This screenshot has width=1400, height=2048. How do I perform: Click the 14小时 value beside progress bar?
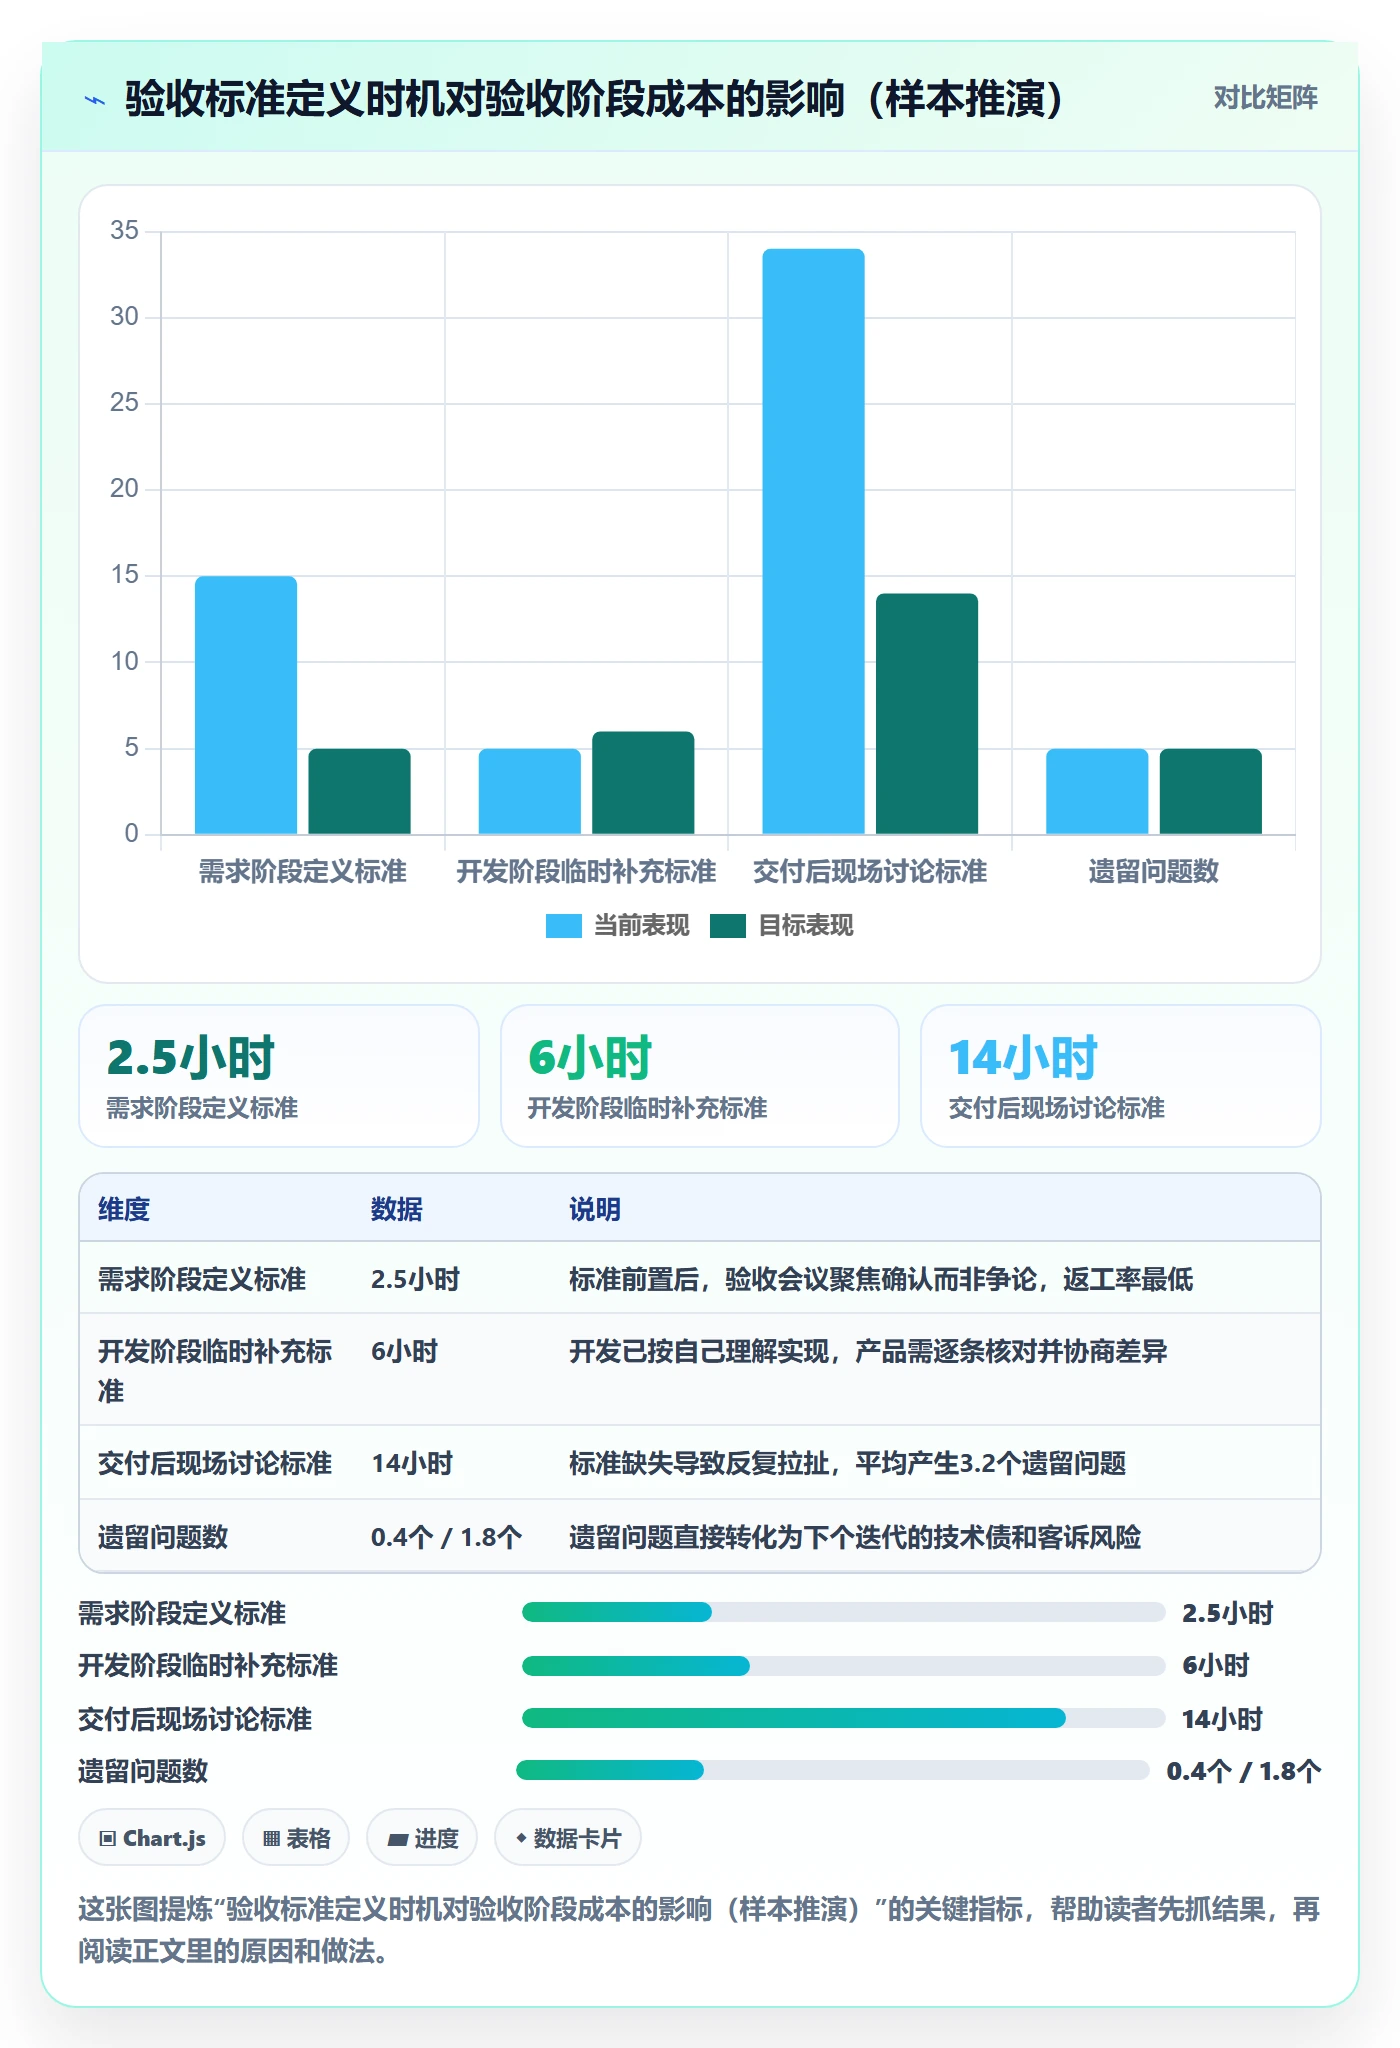pos(1222,1719)
